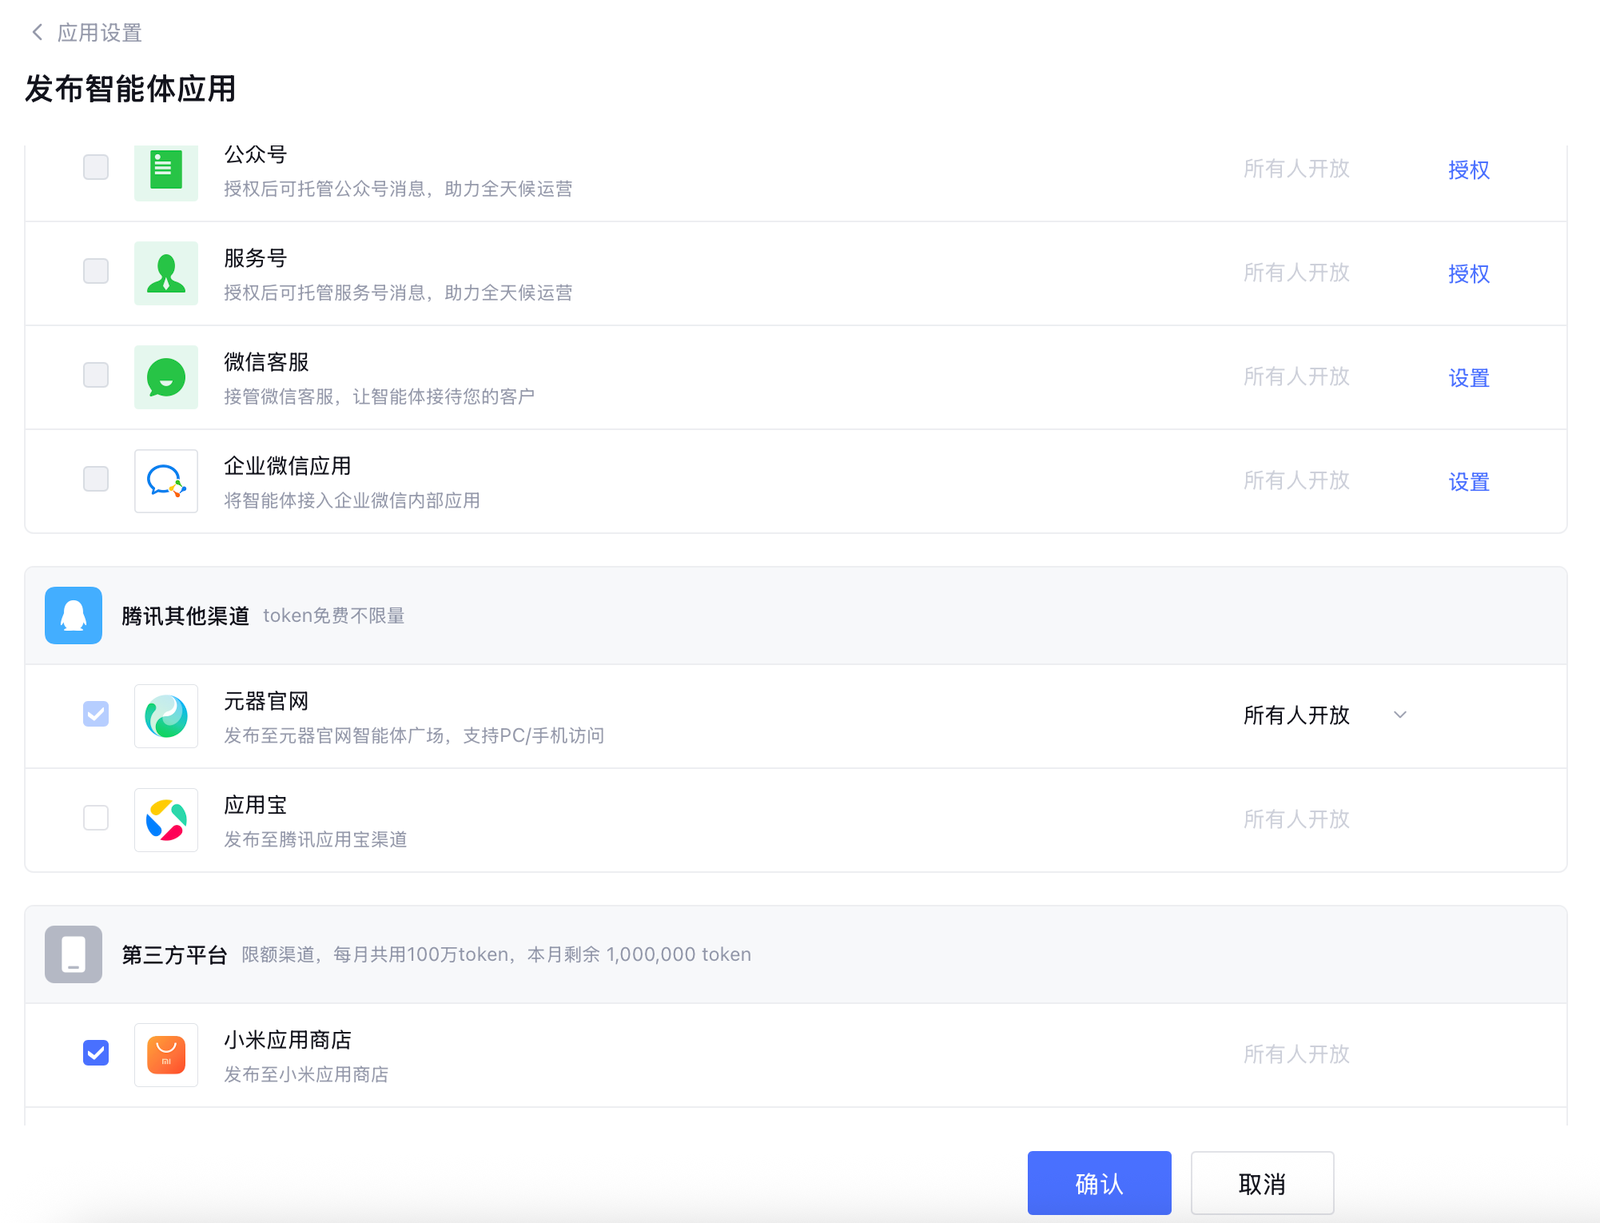
Task: Click the 服务号 green person icon
Action: (x=166, y=273)
